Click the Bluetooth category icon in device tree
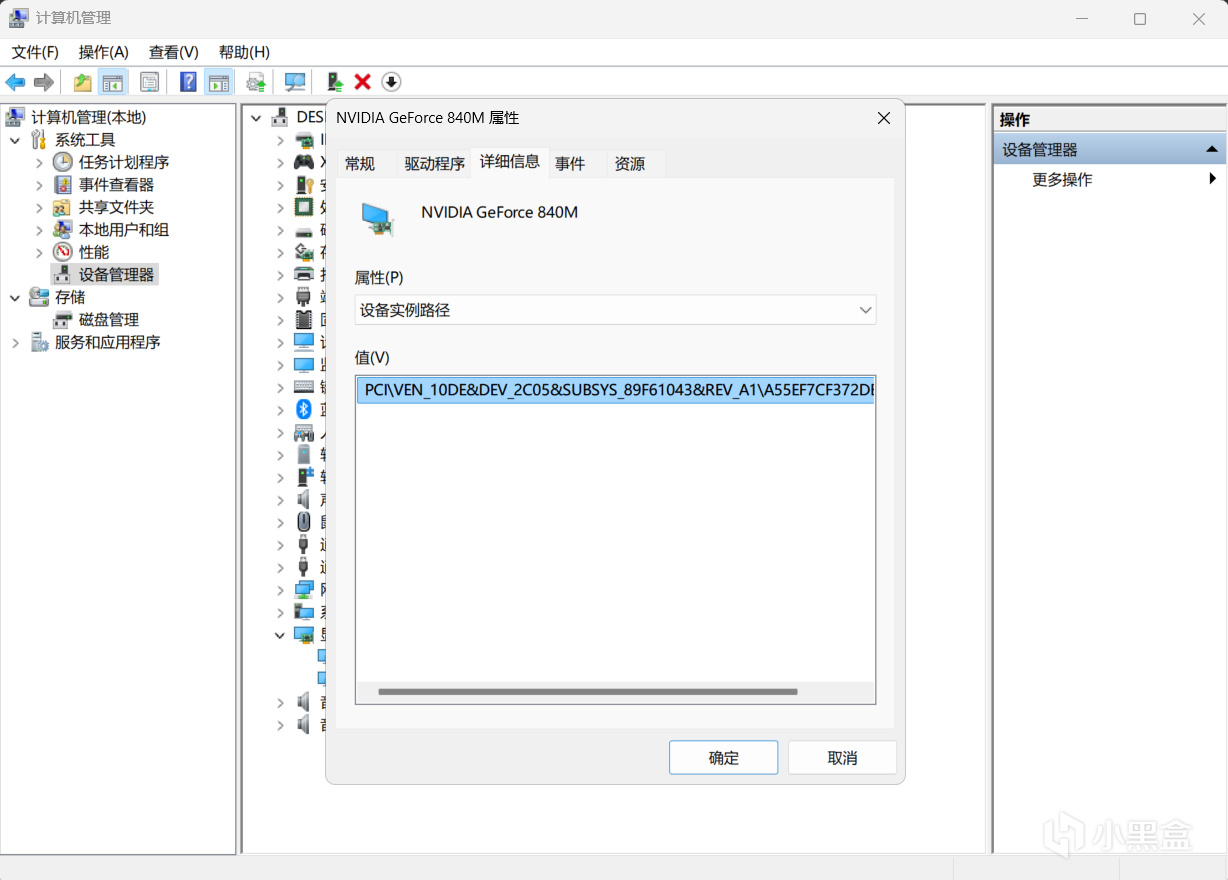 pos(304,410)
